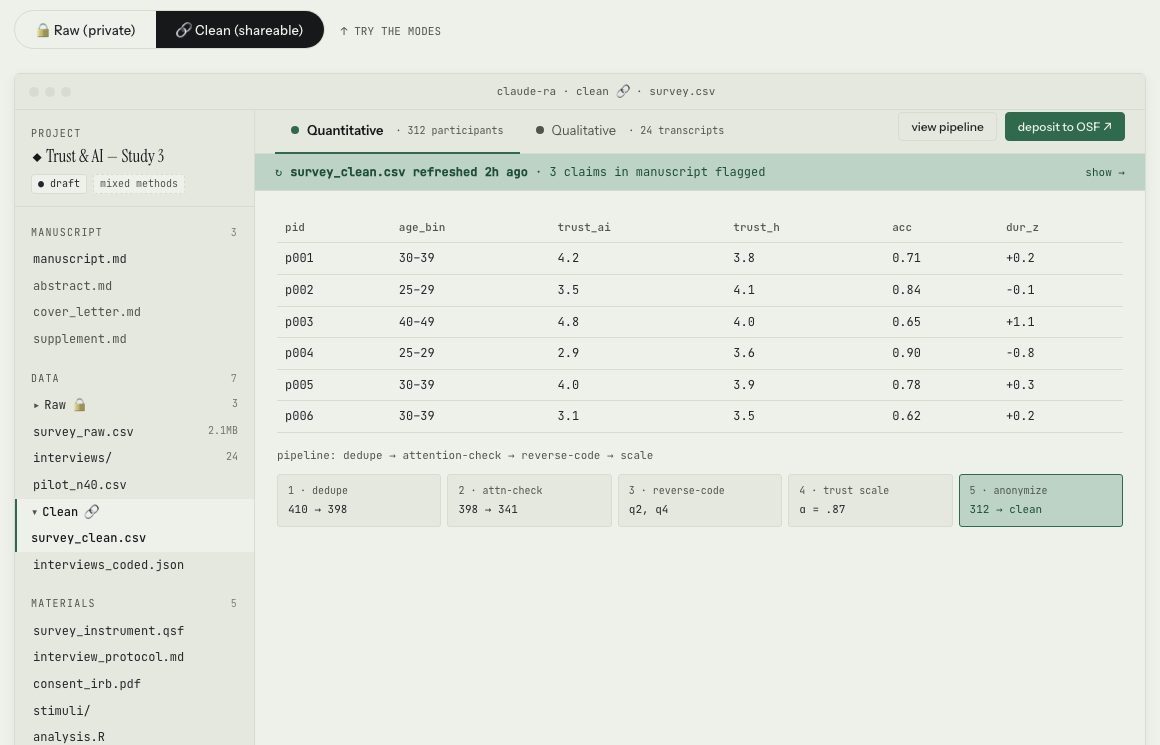The width and height of the screenshot is (1160, 745).
Task: Click the lock icon on Raw (private)
Action: pos(42,30)
